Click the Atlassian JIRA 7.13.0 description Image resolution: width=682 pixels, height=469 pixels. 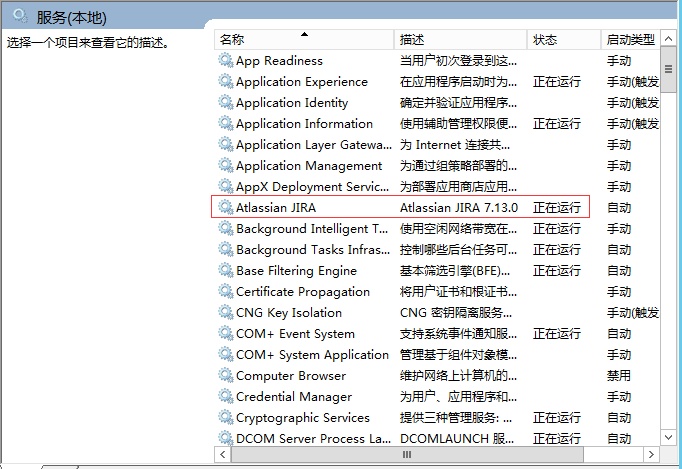pos(458,208)
